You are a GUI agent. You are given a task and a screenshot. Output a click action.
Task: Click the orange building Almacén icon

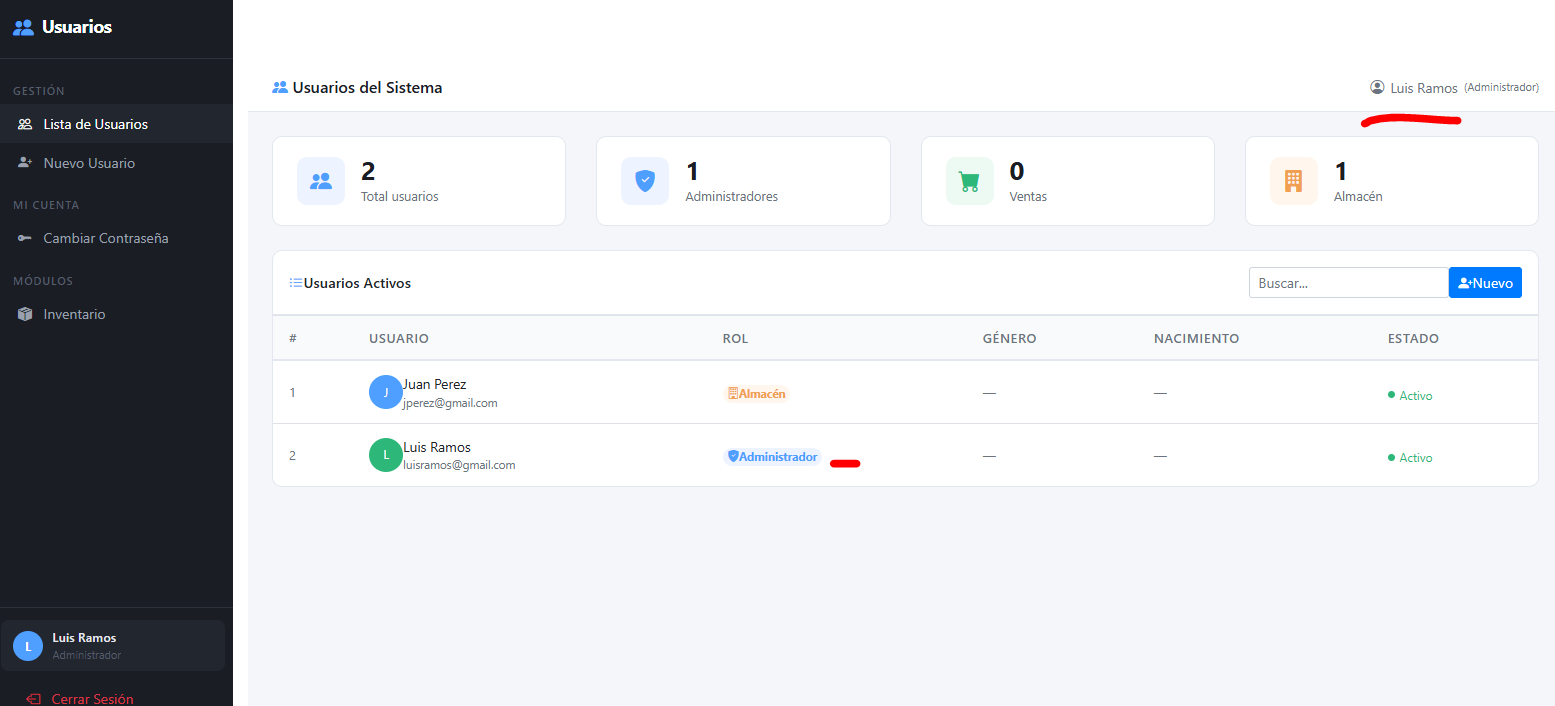point(1293,181)
